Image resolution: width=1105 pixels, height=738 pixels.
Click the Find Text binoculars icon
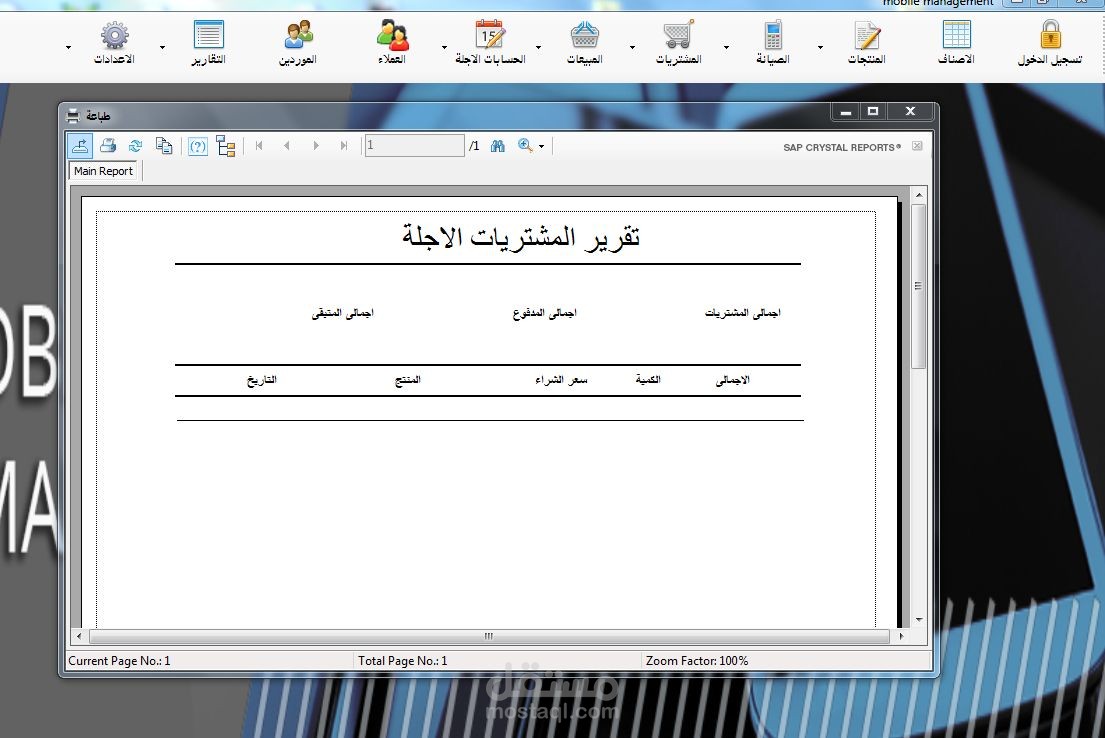[x=498, y=146]
